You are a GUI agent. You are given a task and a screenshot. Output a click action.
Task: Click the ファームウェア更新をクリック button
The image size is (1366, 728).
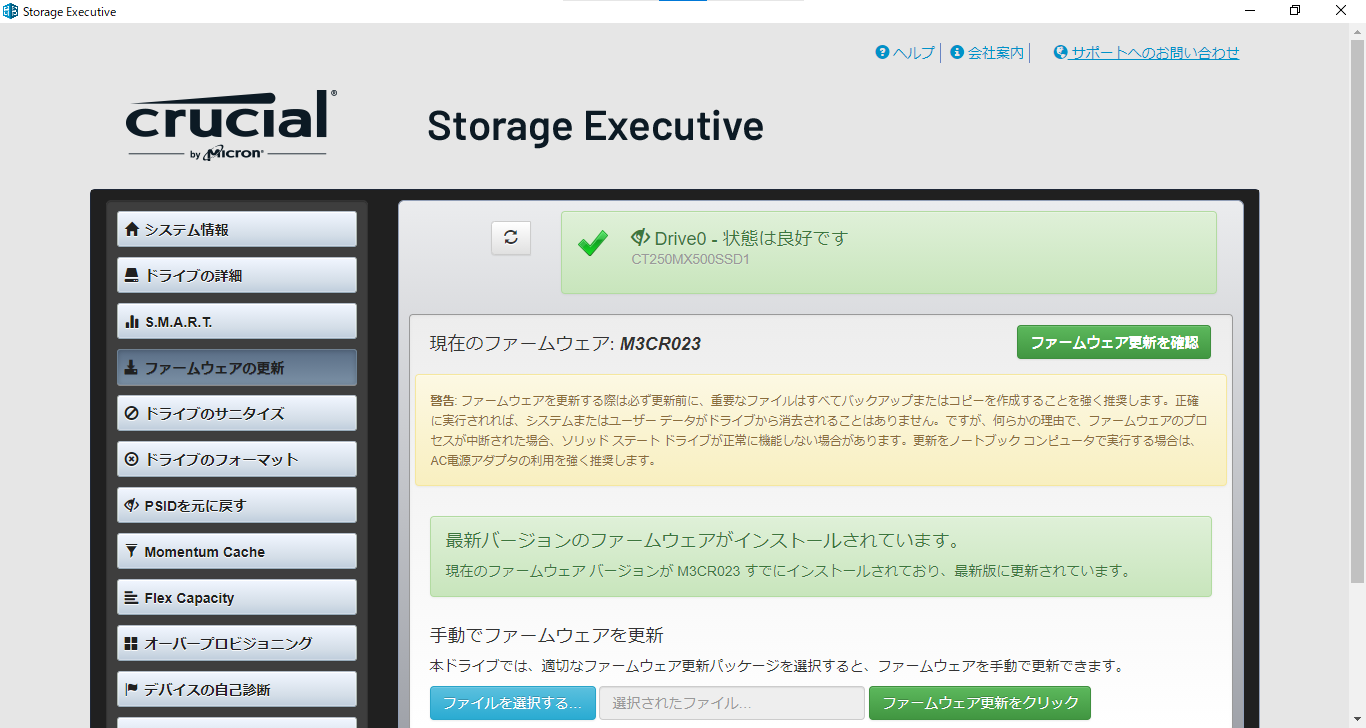(x=980, y=703)
